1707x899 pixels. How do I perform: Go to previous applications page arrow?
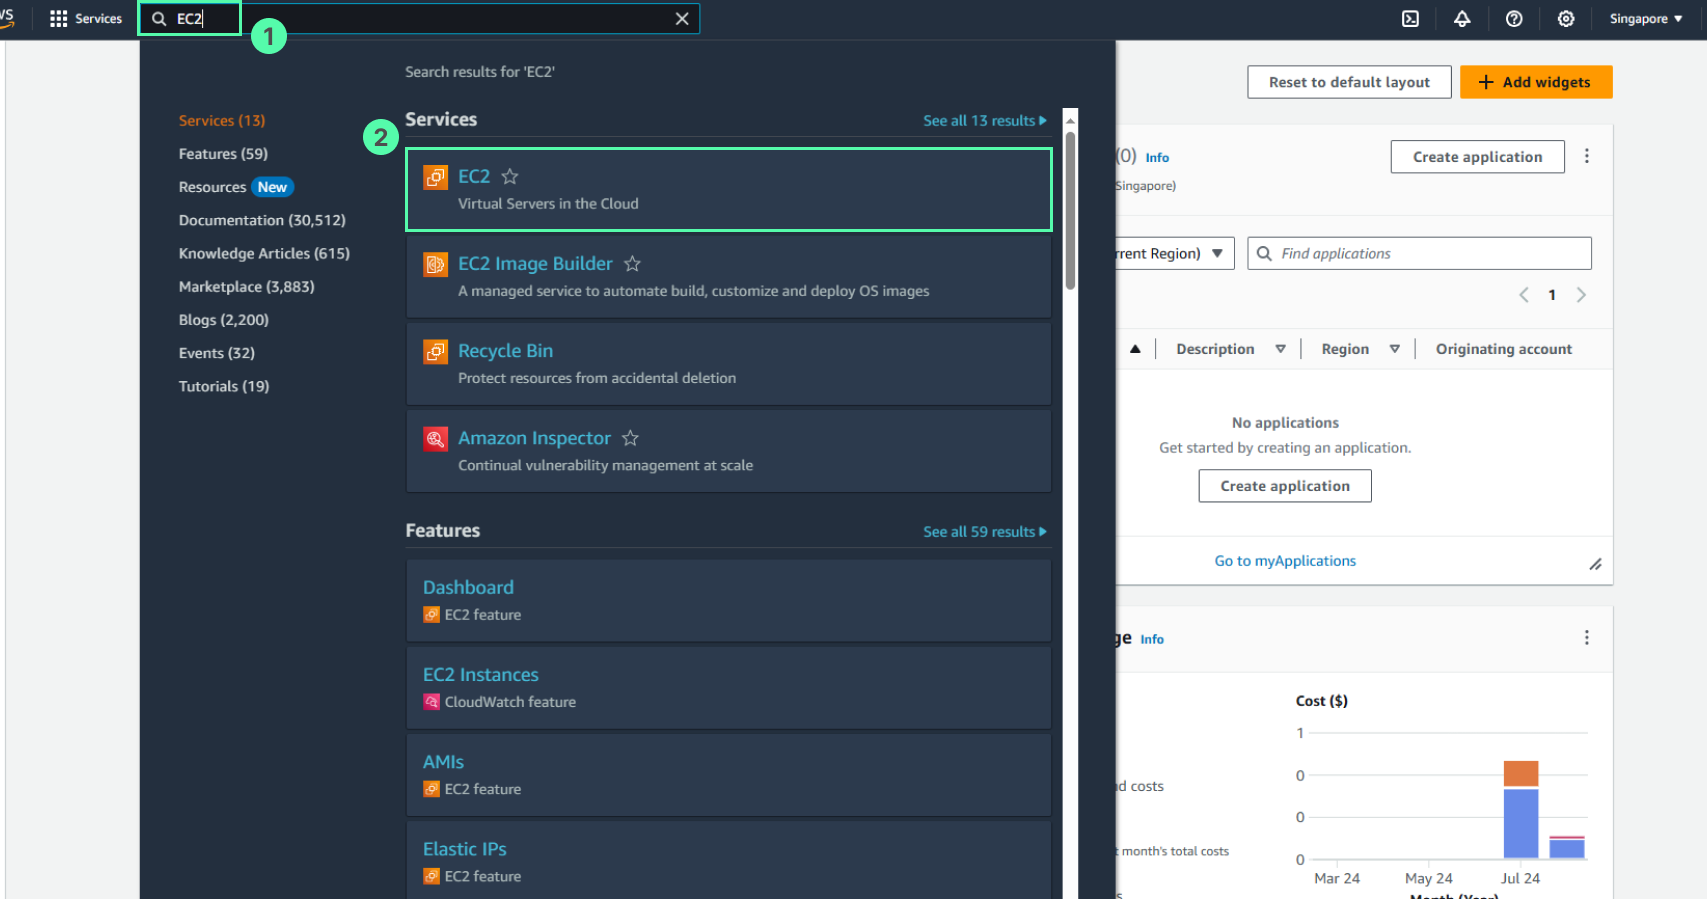pos(1524,295)
